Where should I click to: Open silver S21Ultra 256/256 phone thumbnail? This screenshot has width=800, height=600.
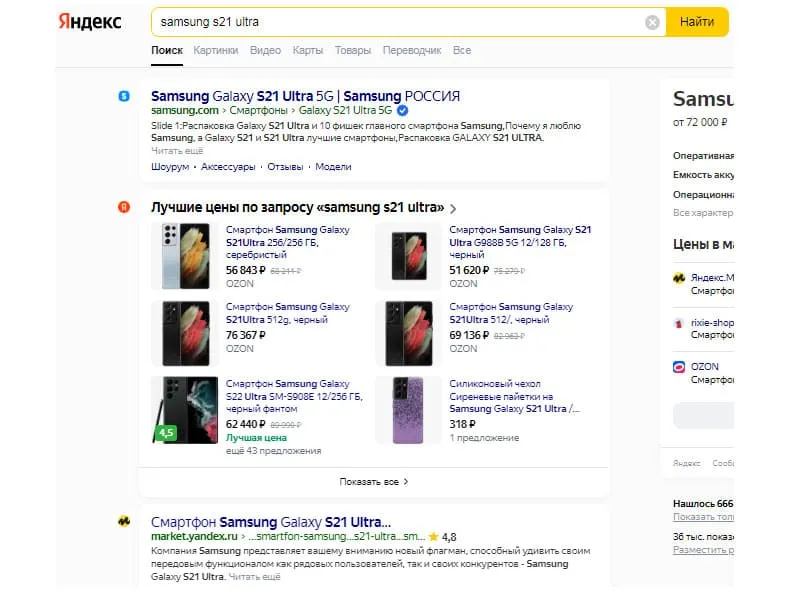point(185,257)
